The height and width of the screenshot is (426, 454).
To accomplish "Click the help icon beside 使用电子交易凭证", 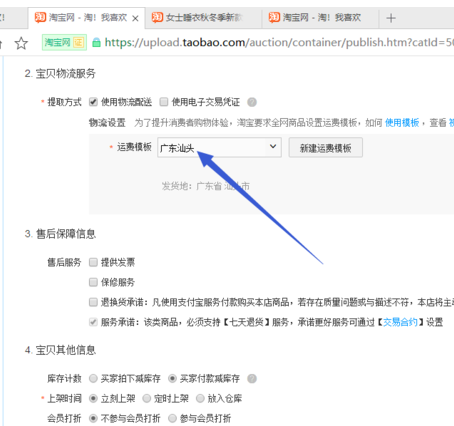I will (252, 102).
